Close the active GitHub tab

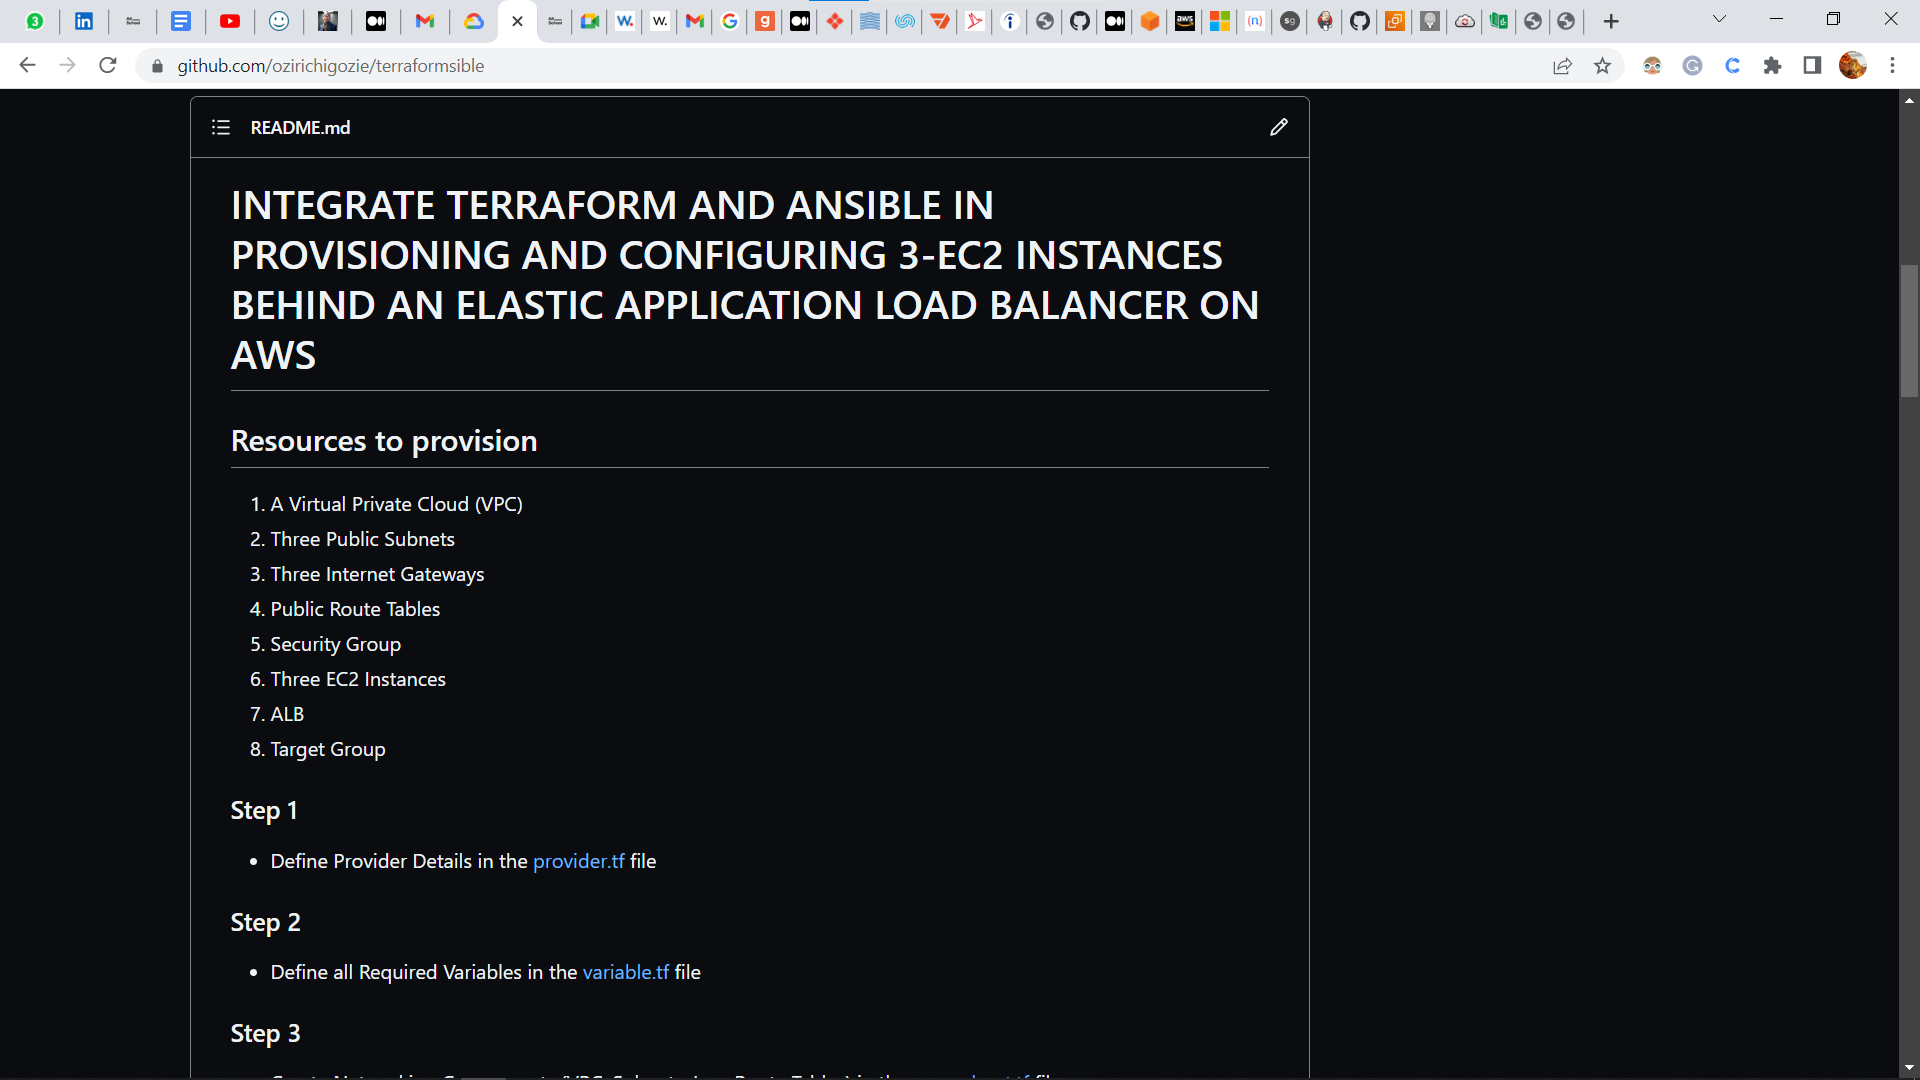pyautogui.click(x=517, y=21)
